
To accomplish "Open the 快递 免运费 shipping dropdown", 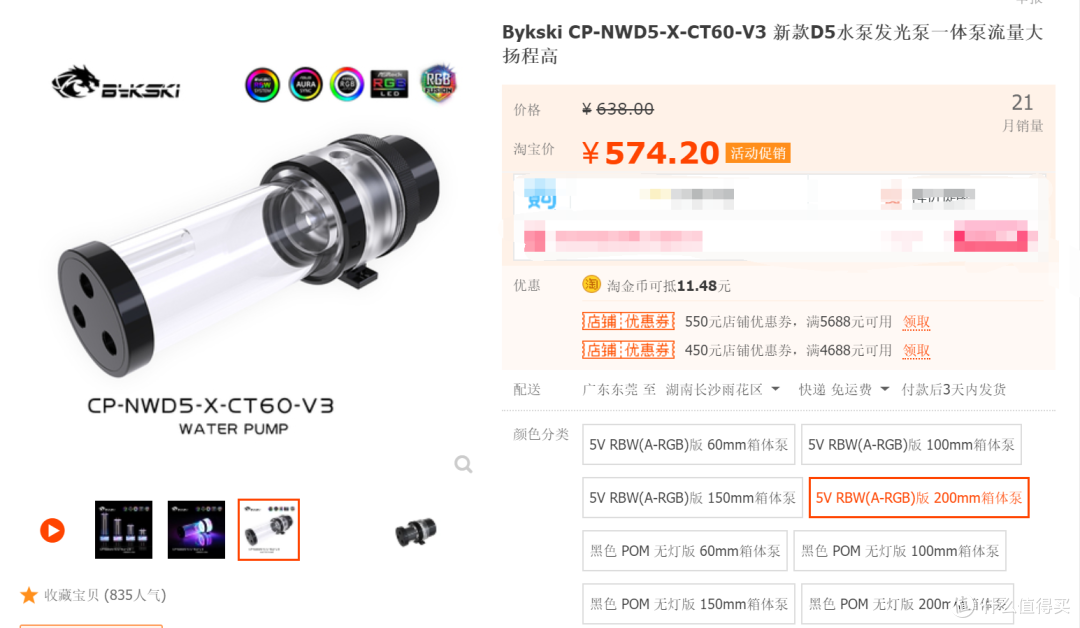I will point(844,390).
